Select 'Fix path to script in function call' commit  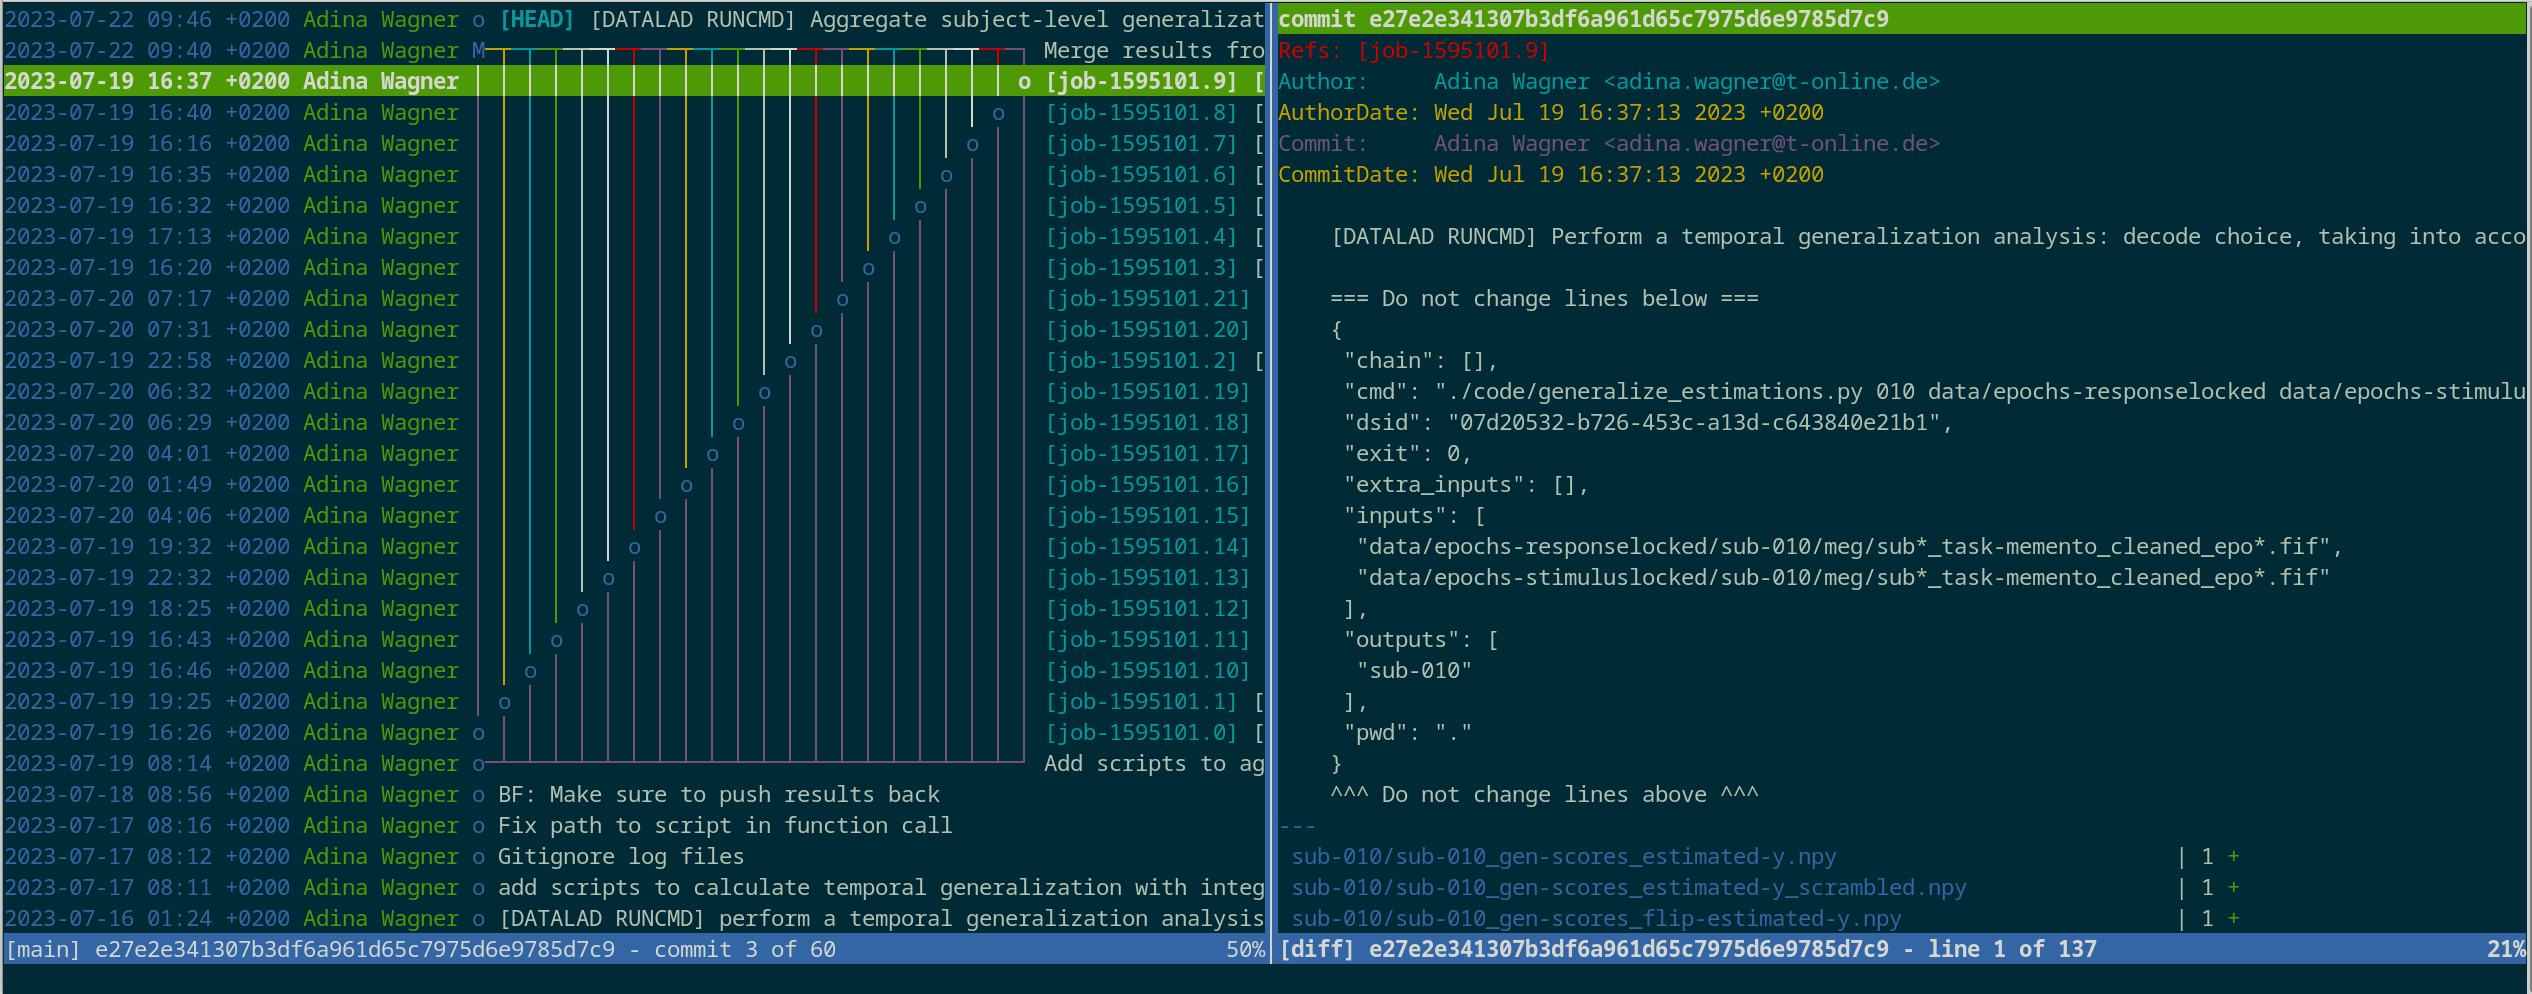pyautogui.click(x=724, y=826)
